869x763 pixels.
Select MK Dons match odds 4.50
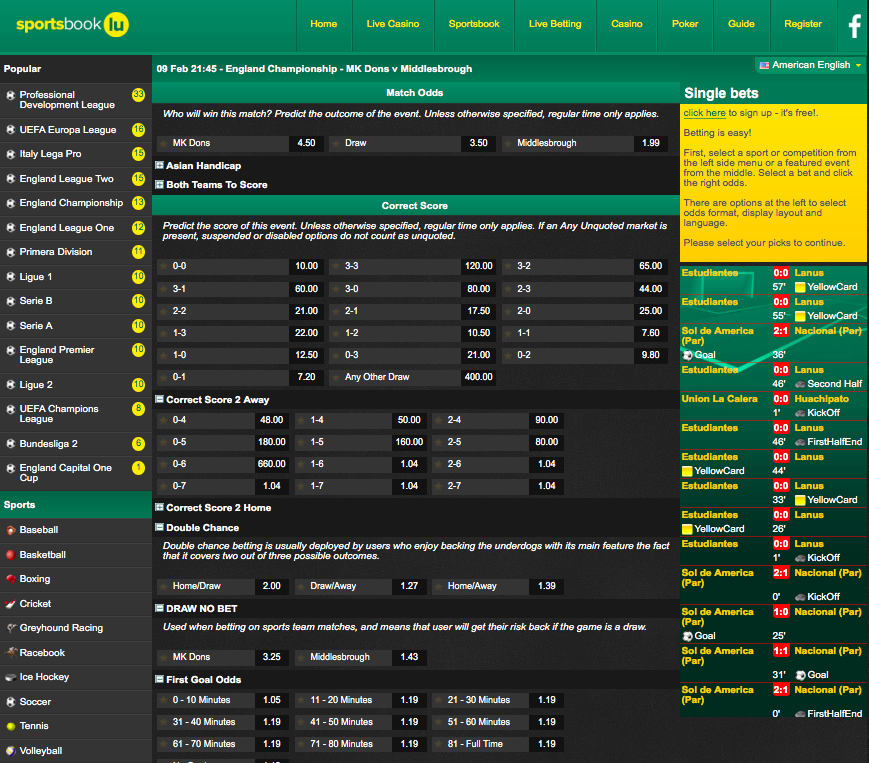point(305,143)
